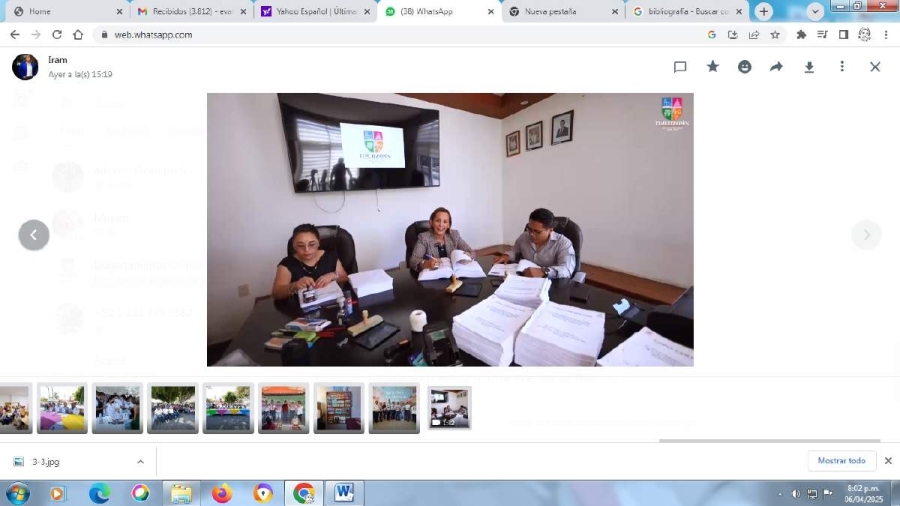Close the WhatsApp media viewer
The height and width of the screenshot is (506, 900).
click(875, 67)
